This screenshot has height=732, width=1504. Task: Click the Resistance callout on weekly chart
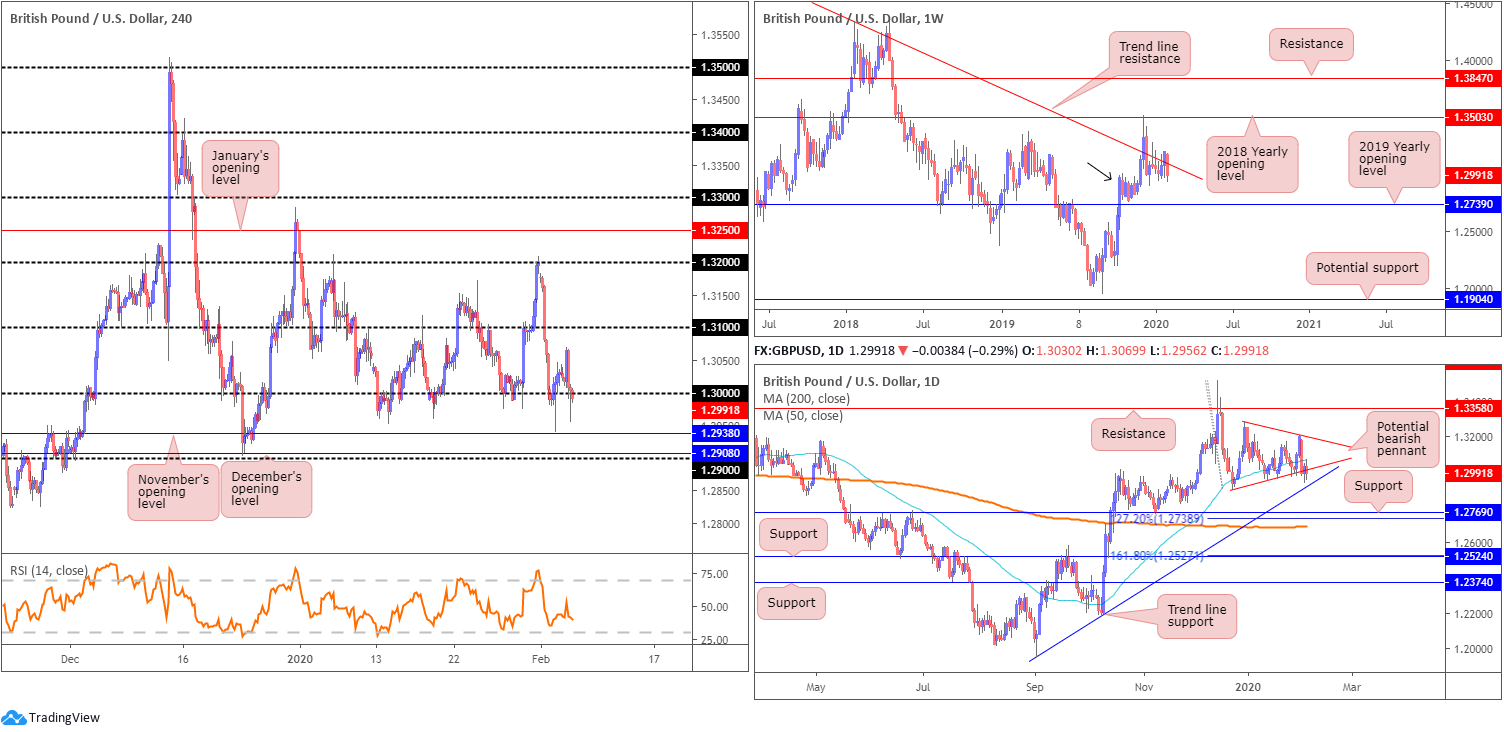pyautogui.click(x=1311, y=43)
